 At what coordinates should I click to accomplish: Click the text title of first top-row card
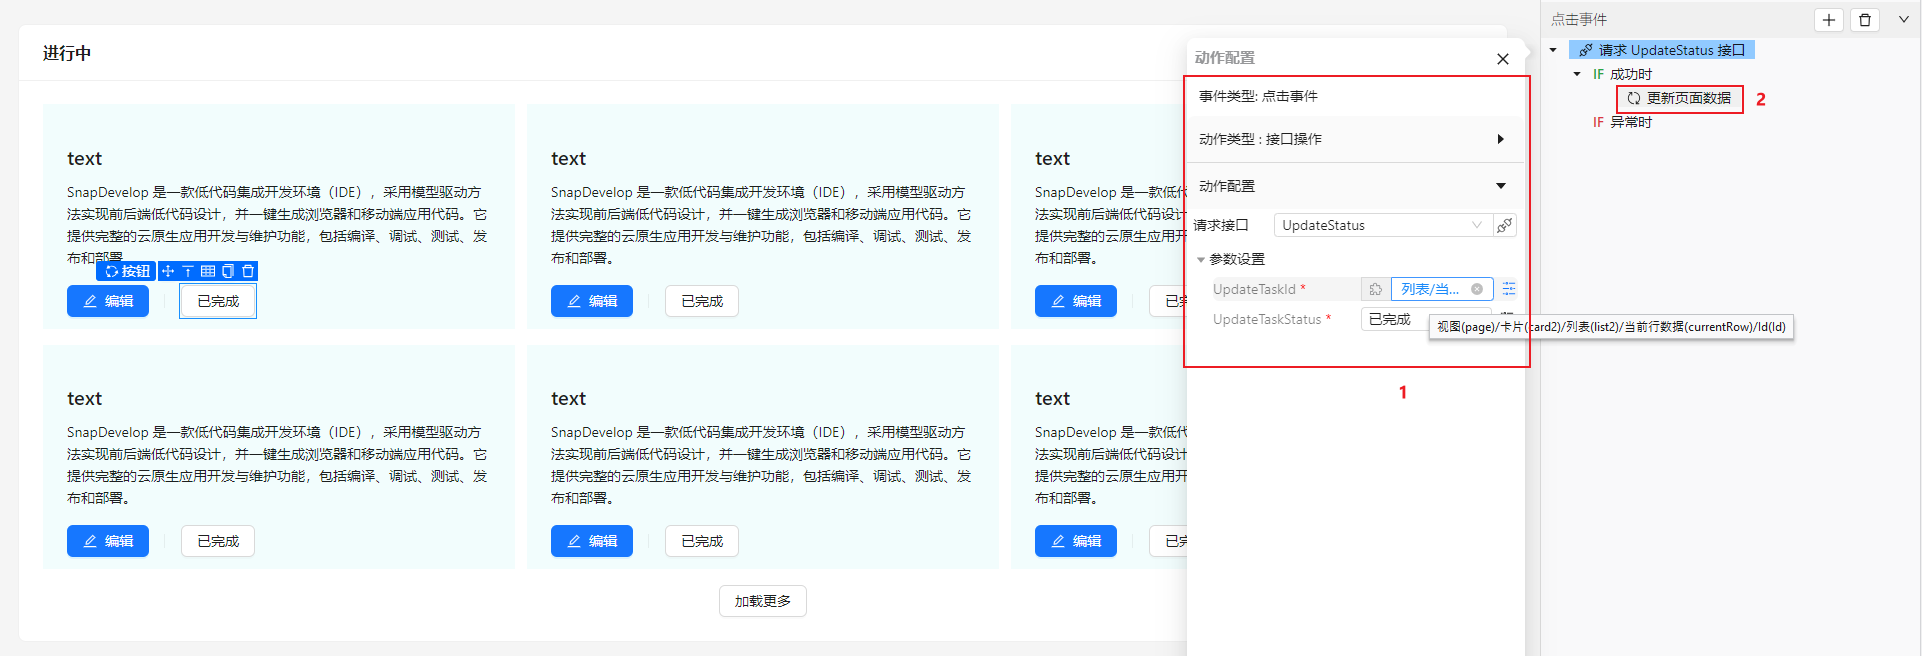pyautogui.click(x=85, y=159)
